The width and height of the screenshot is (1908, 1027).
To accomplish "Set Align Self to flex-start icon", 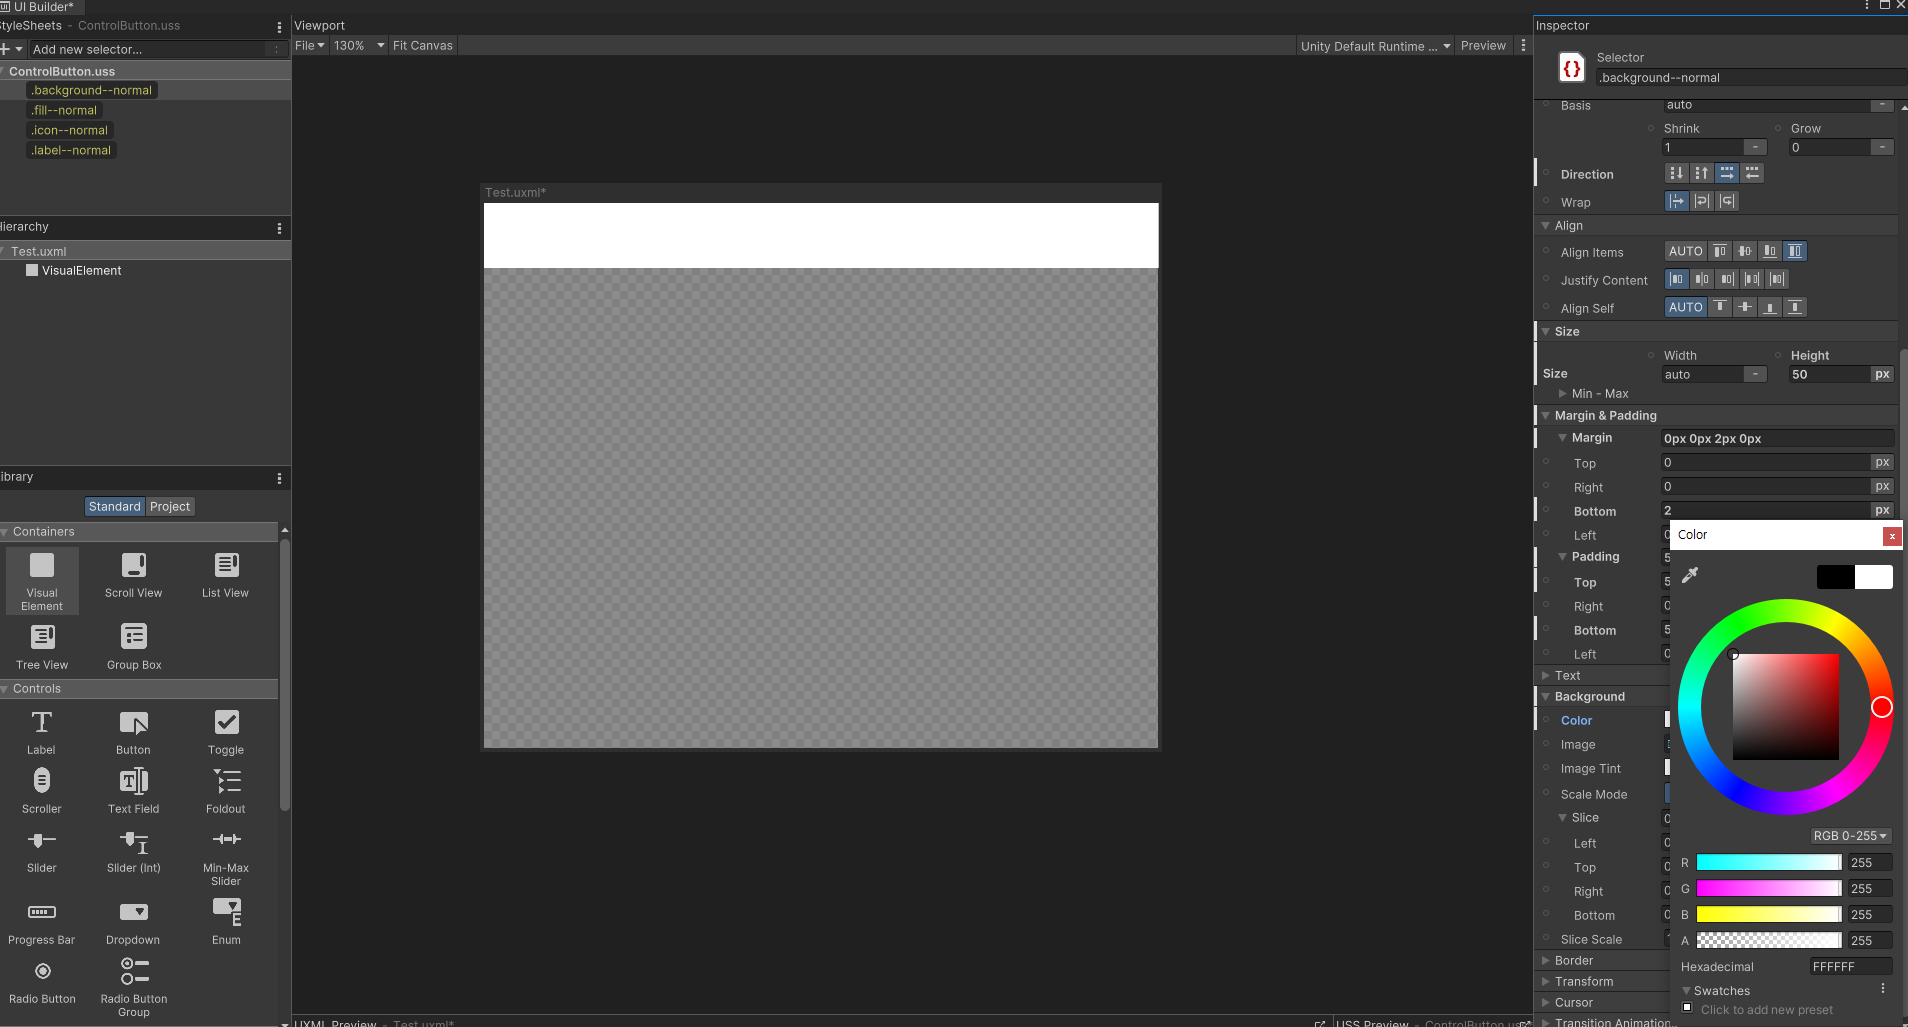I will click(1720, 308).
